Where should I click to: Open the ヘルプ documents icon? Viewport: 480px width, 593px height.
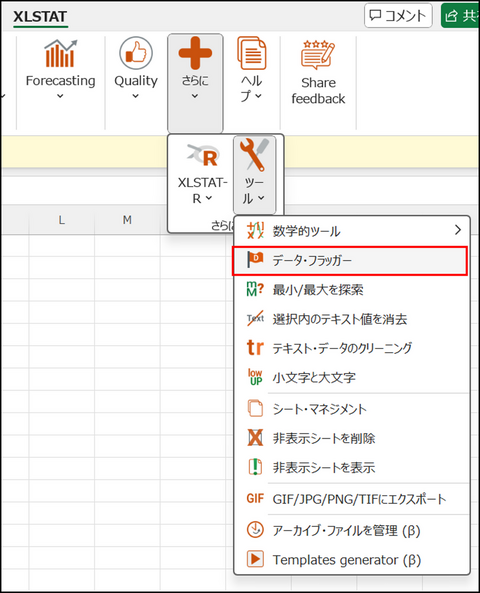pos(252,53)
